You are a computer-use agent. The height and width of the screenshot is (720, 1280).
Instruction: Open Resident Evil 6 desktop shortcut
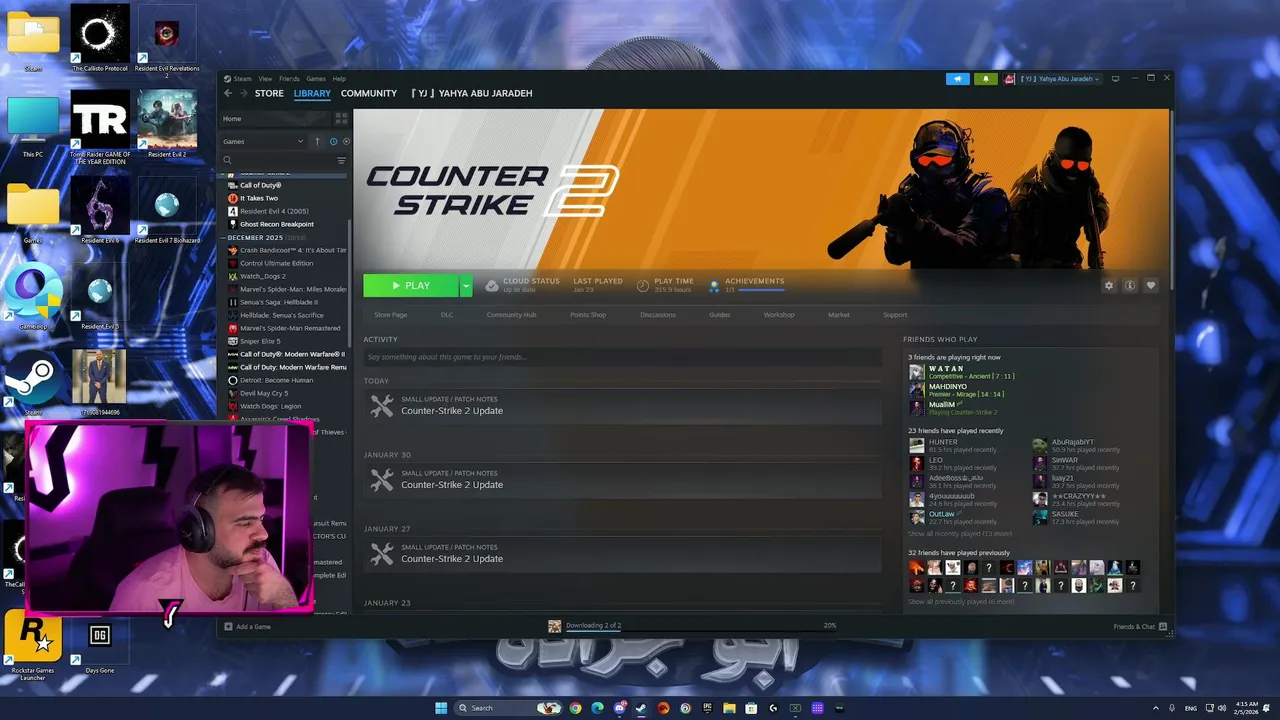coord(100,211)
